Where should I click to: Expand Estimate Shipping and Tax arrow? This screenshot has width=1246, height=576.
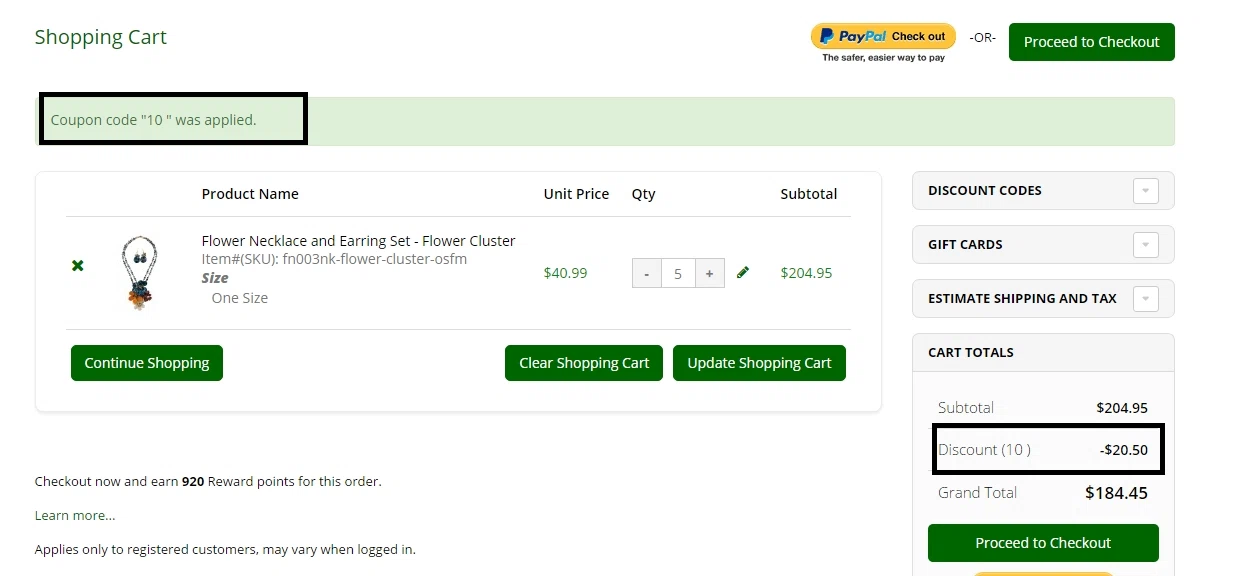point(1146,299)
